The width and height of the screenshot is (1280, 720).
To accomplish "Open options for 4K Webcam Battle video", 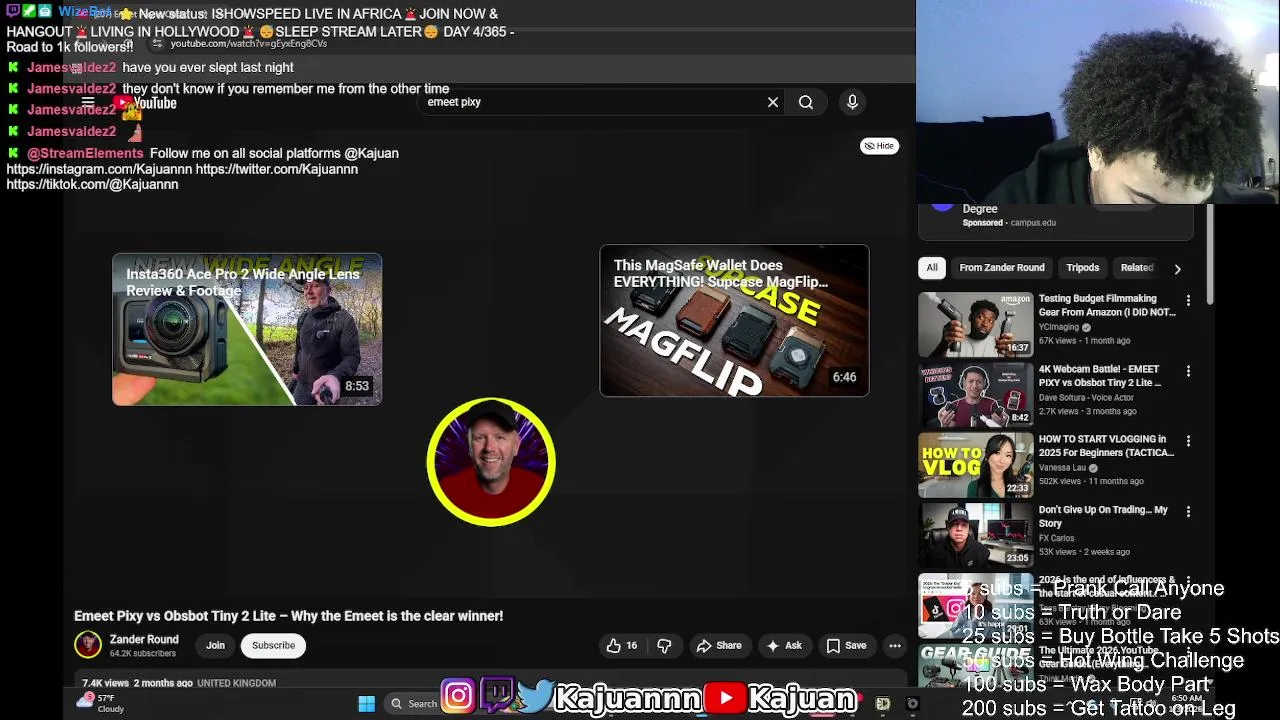I will tap(1188, 371).
